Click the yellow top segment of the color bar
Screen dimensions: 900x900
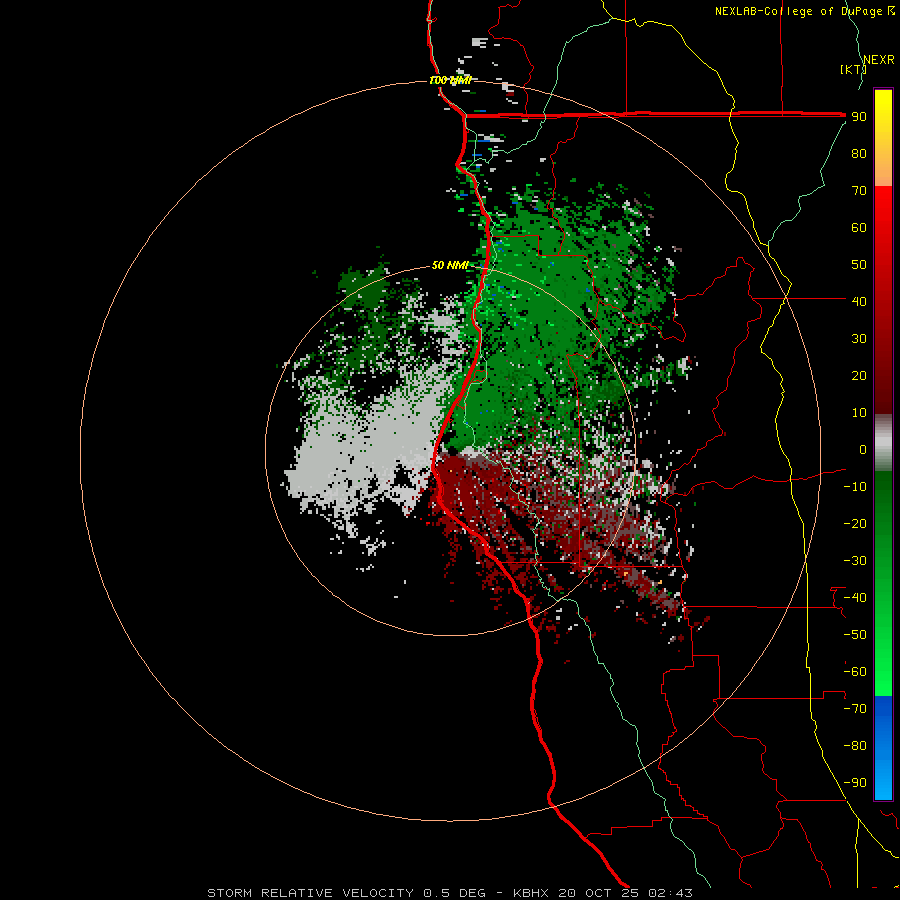pos(883,137)
